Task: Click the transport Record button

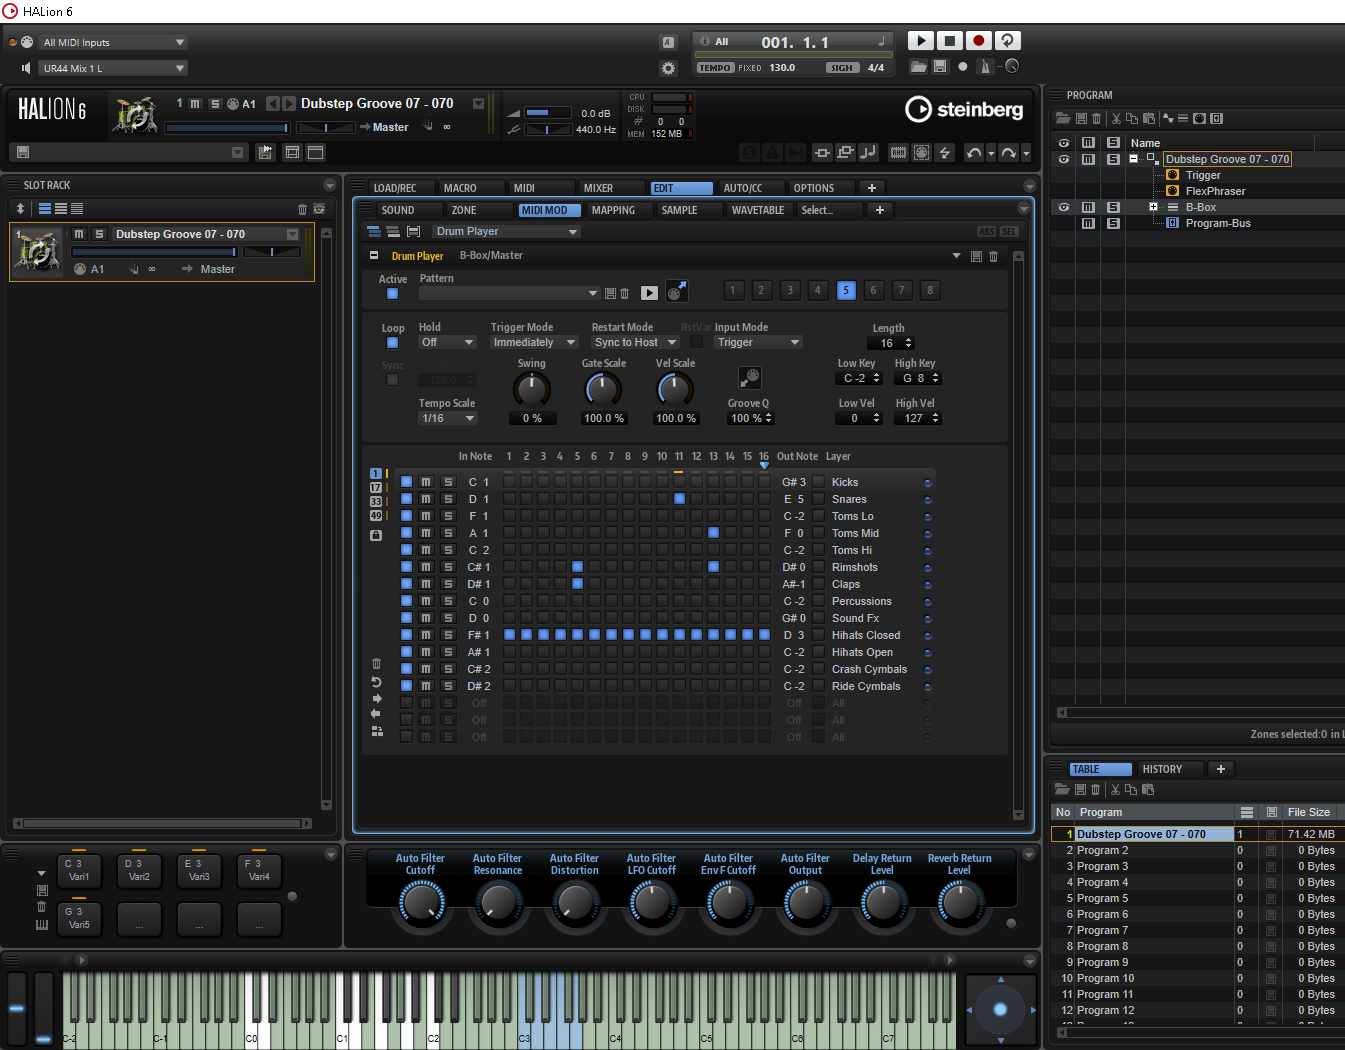Action: 979,41
